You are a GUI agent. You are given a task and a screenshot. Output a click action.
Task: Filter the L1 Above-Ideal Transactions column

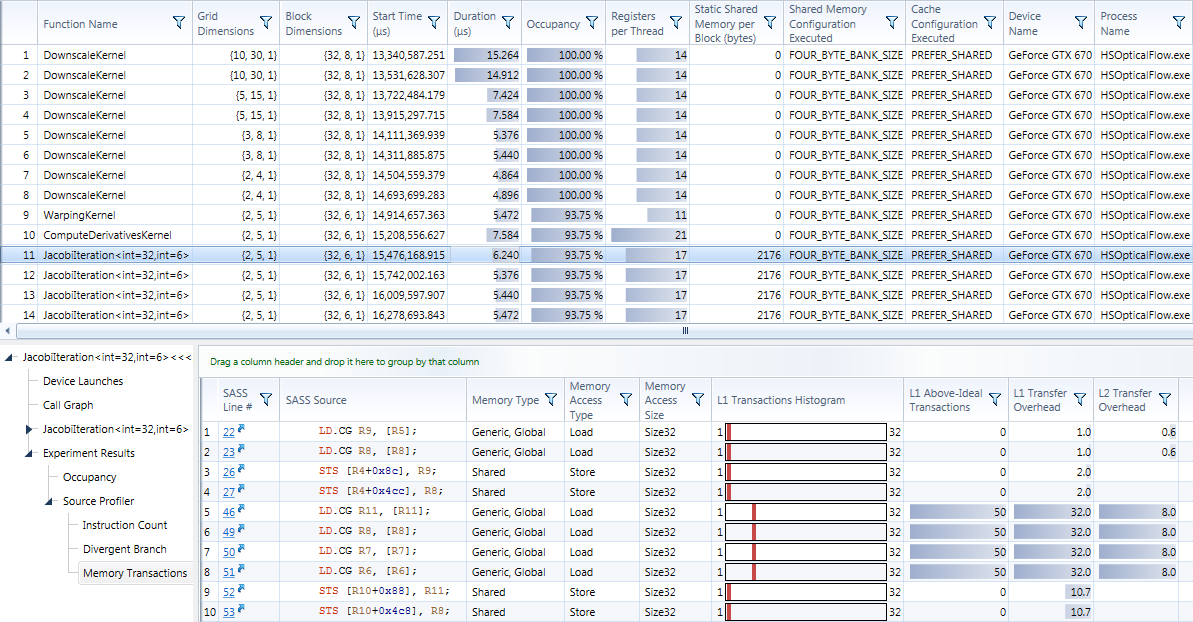[x=995, y=400]
